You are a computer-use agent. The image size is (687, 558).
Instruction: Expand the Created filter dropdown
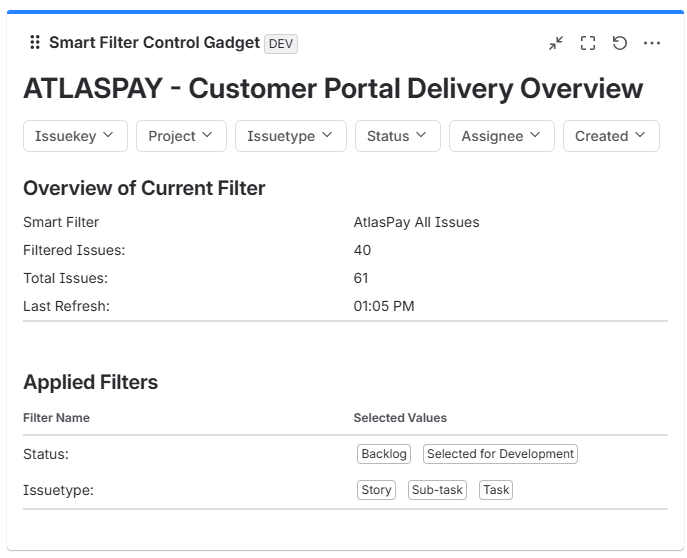coord(611,136)
